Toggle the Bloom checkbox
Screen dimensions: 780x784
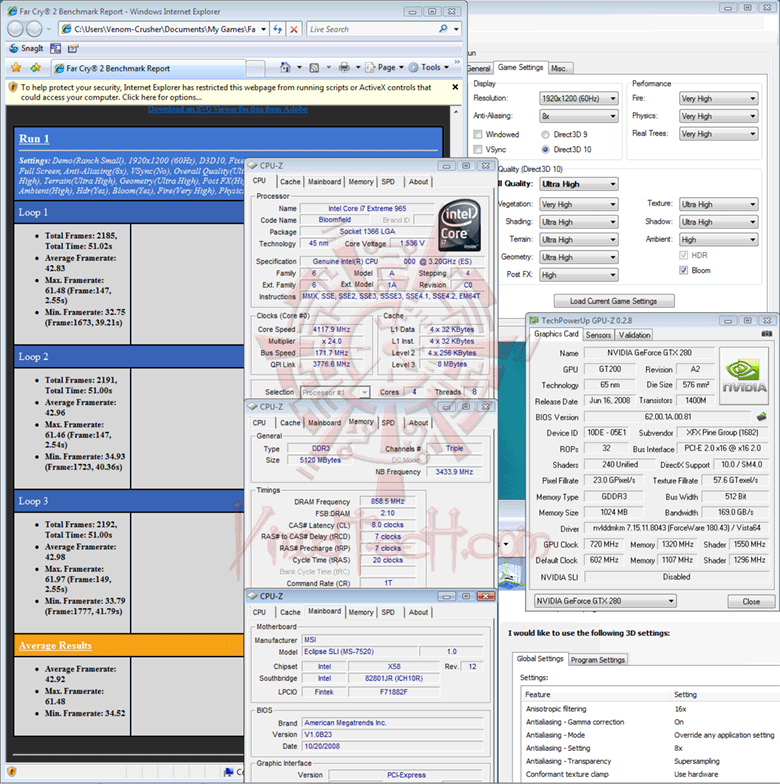point(684,270)
